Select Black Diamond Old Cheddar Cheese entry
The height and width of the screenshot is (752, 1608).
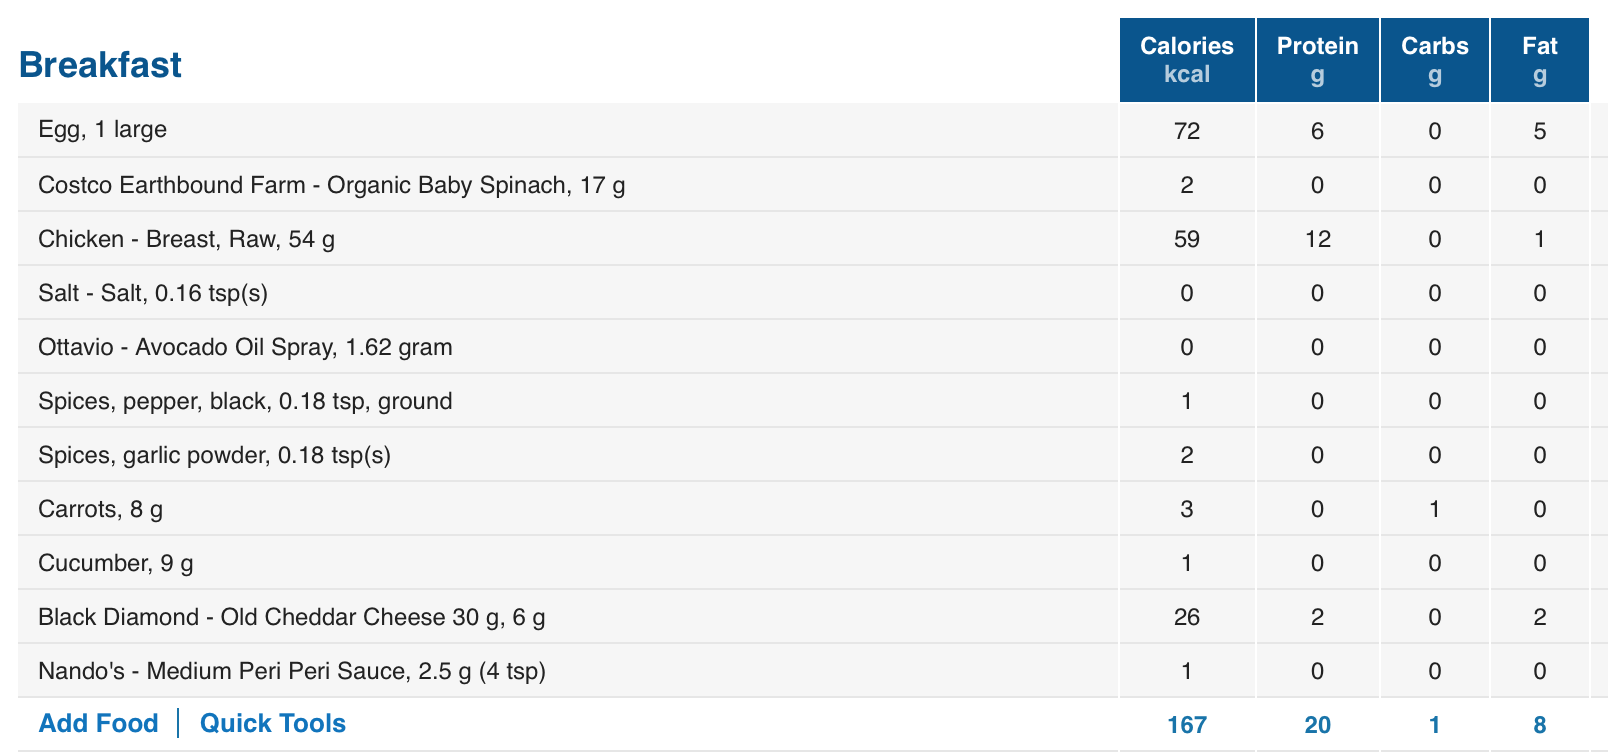[x=291, y=617]
